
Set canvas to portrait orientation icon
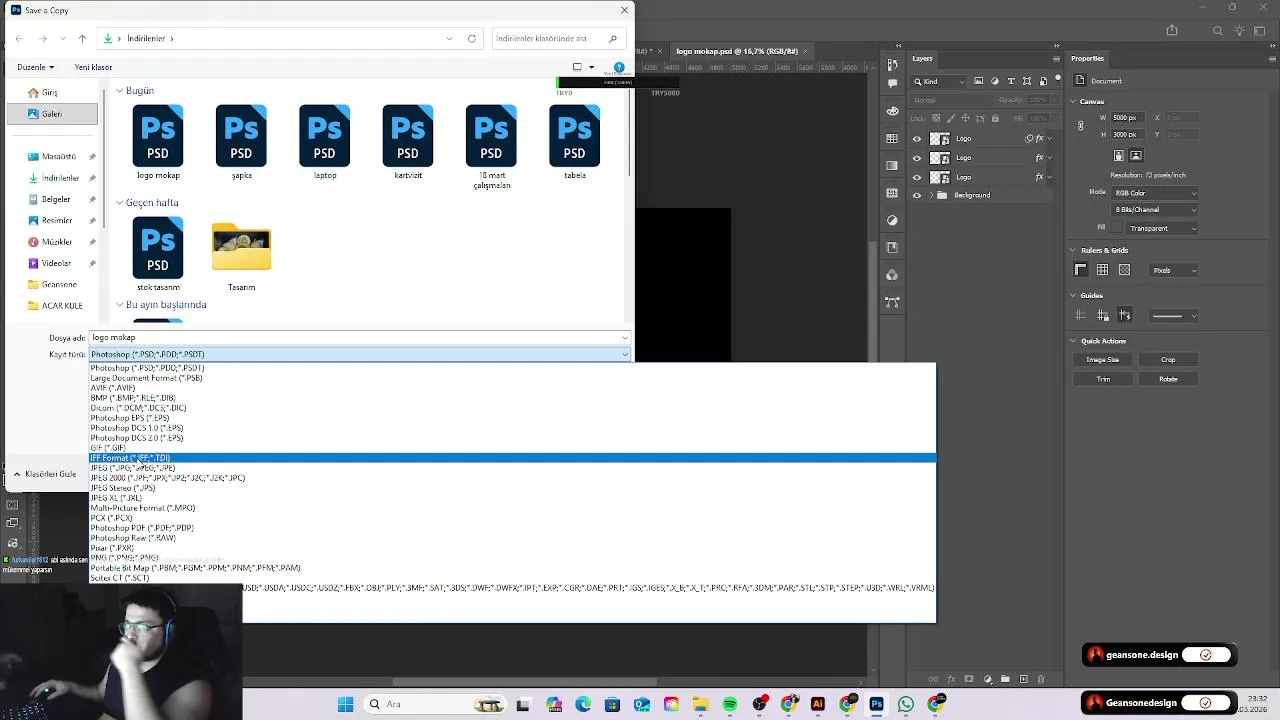pyautogui.click(x=1119, y=156)
